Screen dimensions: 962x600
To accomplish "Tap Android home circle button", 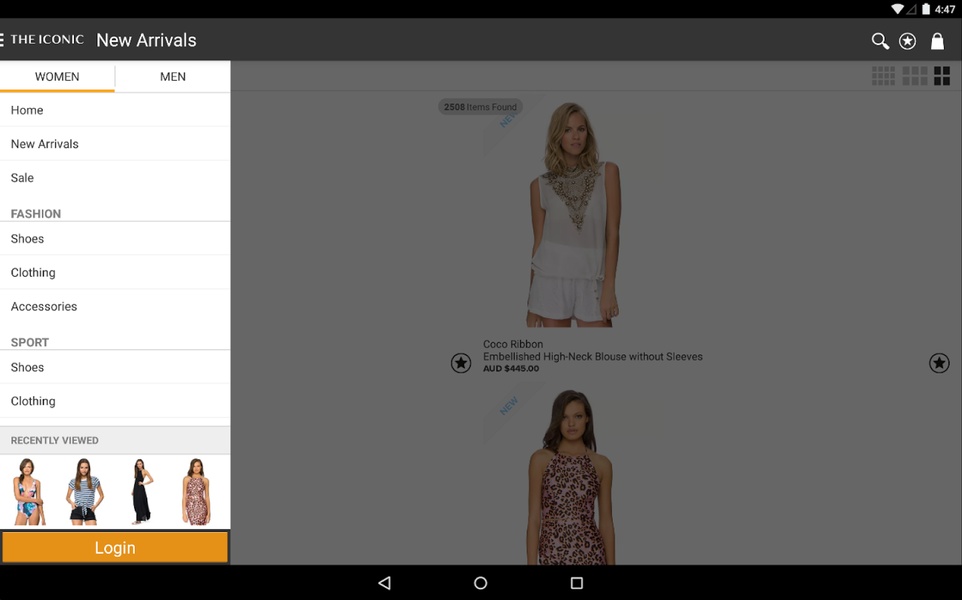I will coord(480,583).
